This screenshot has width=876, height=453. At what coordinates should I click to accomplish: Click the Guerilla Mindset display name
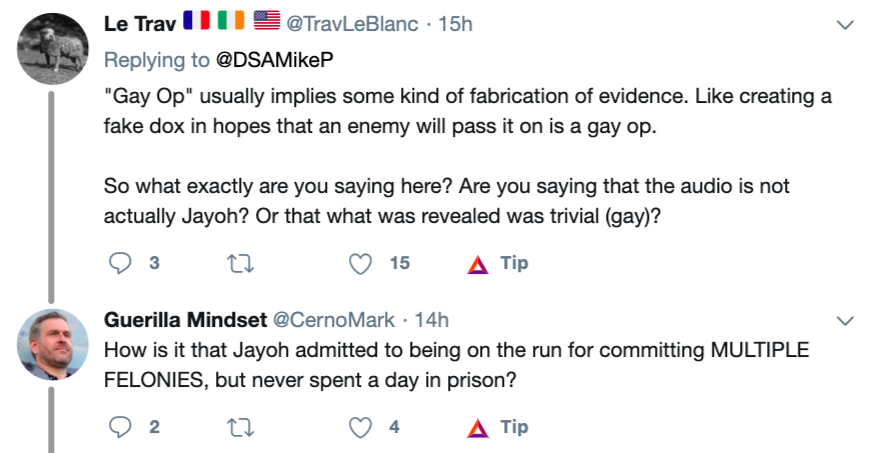[x=185, y=320]
